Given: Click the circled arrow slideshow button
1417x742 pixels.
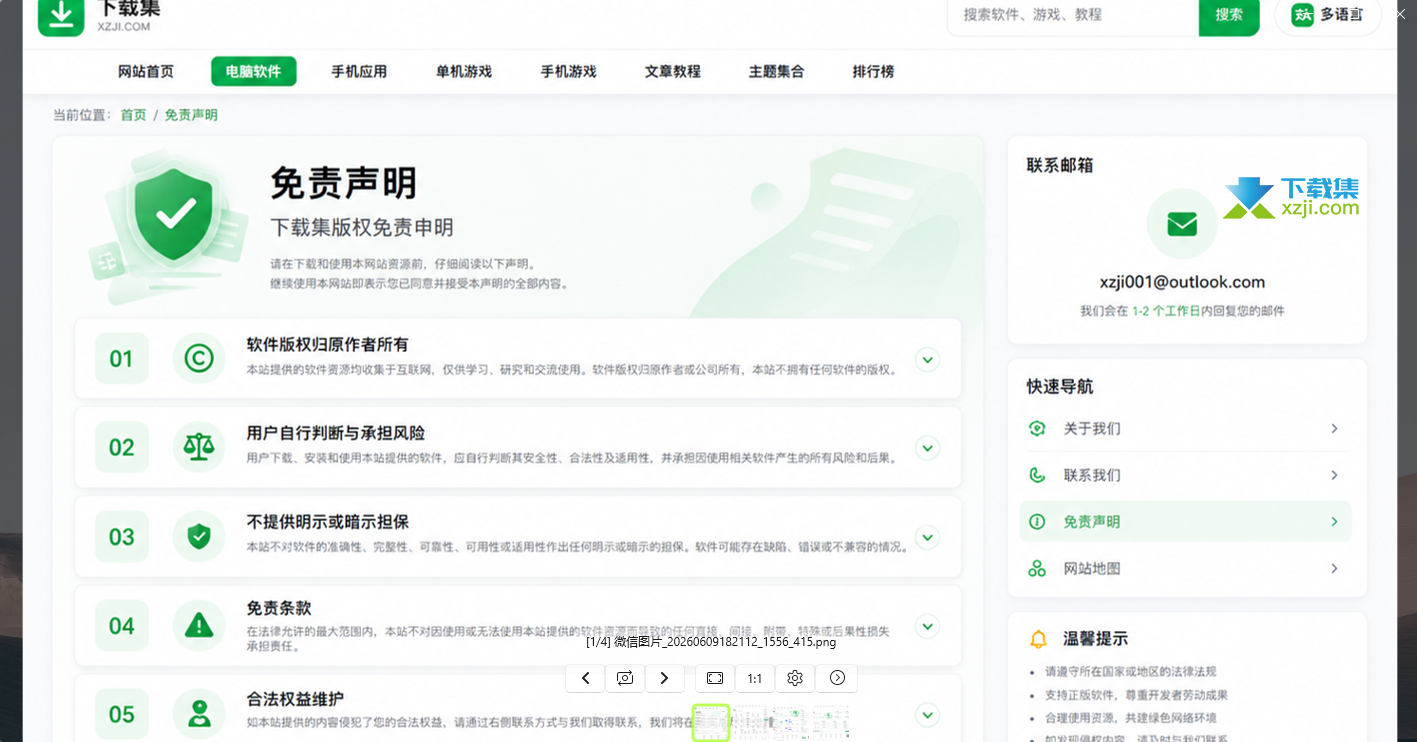Looking at the screenshot, I should (837, 678).
